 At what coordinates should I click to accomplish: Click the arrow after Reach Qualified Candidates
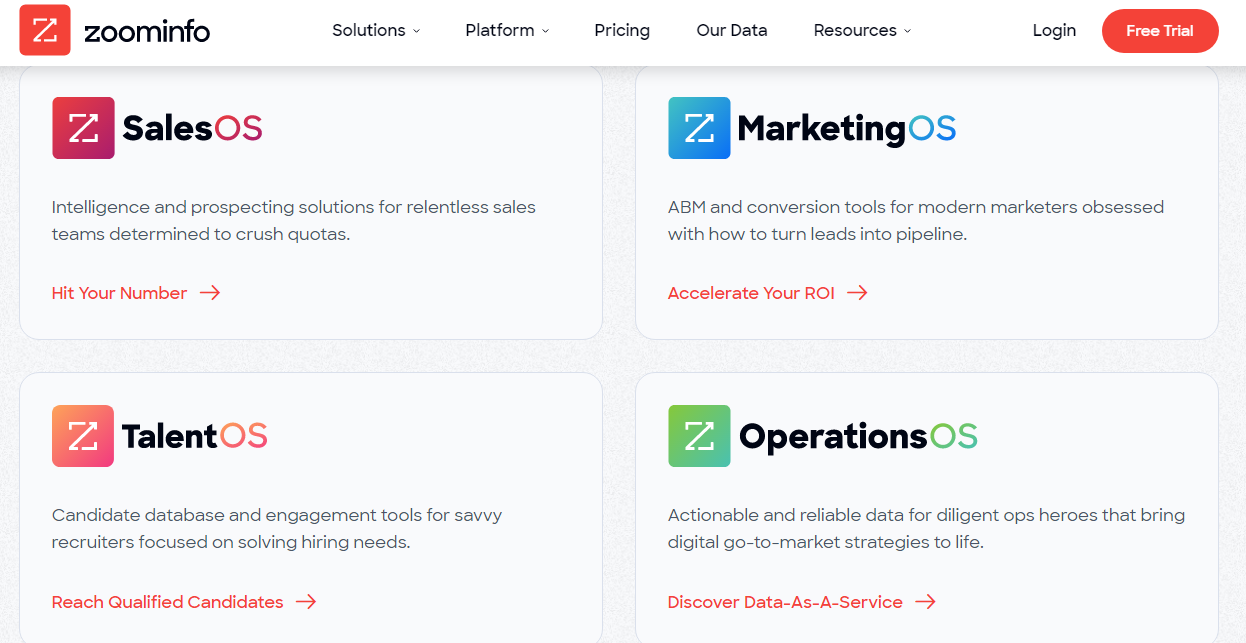pyautogui.click(x=306, y=602)
